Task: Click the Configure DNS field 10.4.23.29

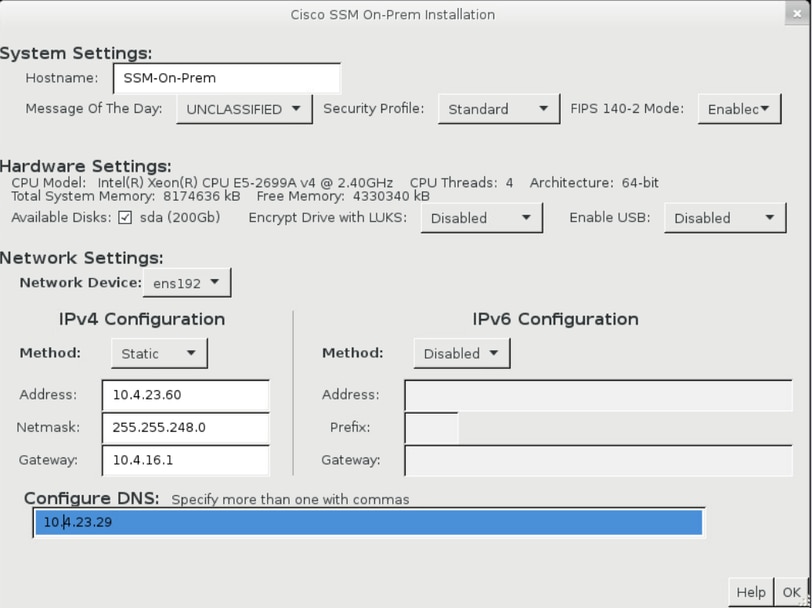Action: (369, 522)
